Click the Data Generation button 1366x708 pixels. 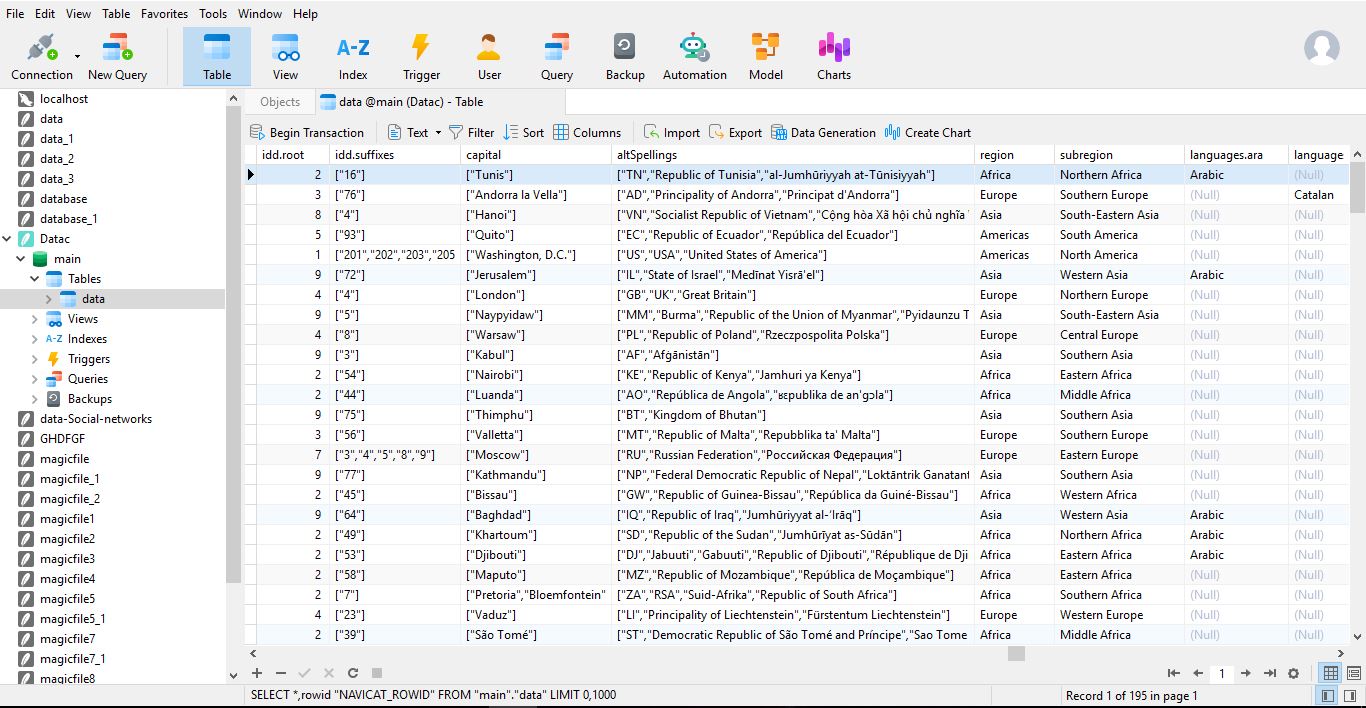tap(822, 133)
